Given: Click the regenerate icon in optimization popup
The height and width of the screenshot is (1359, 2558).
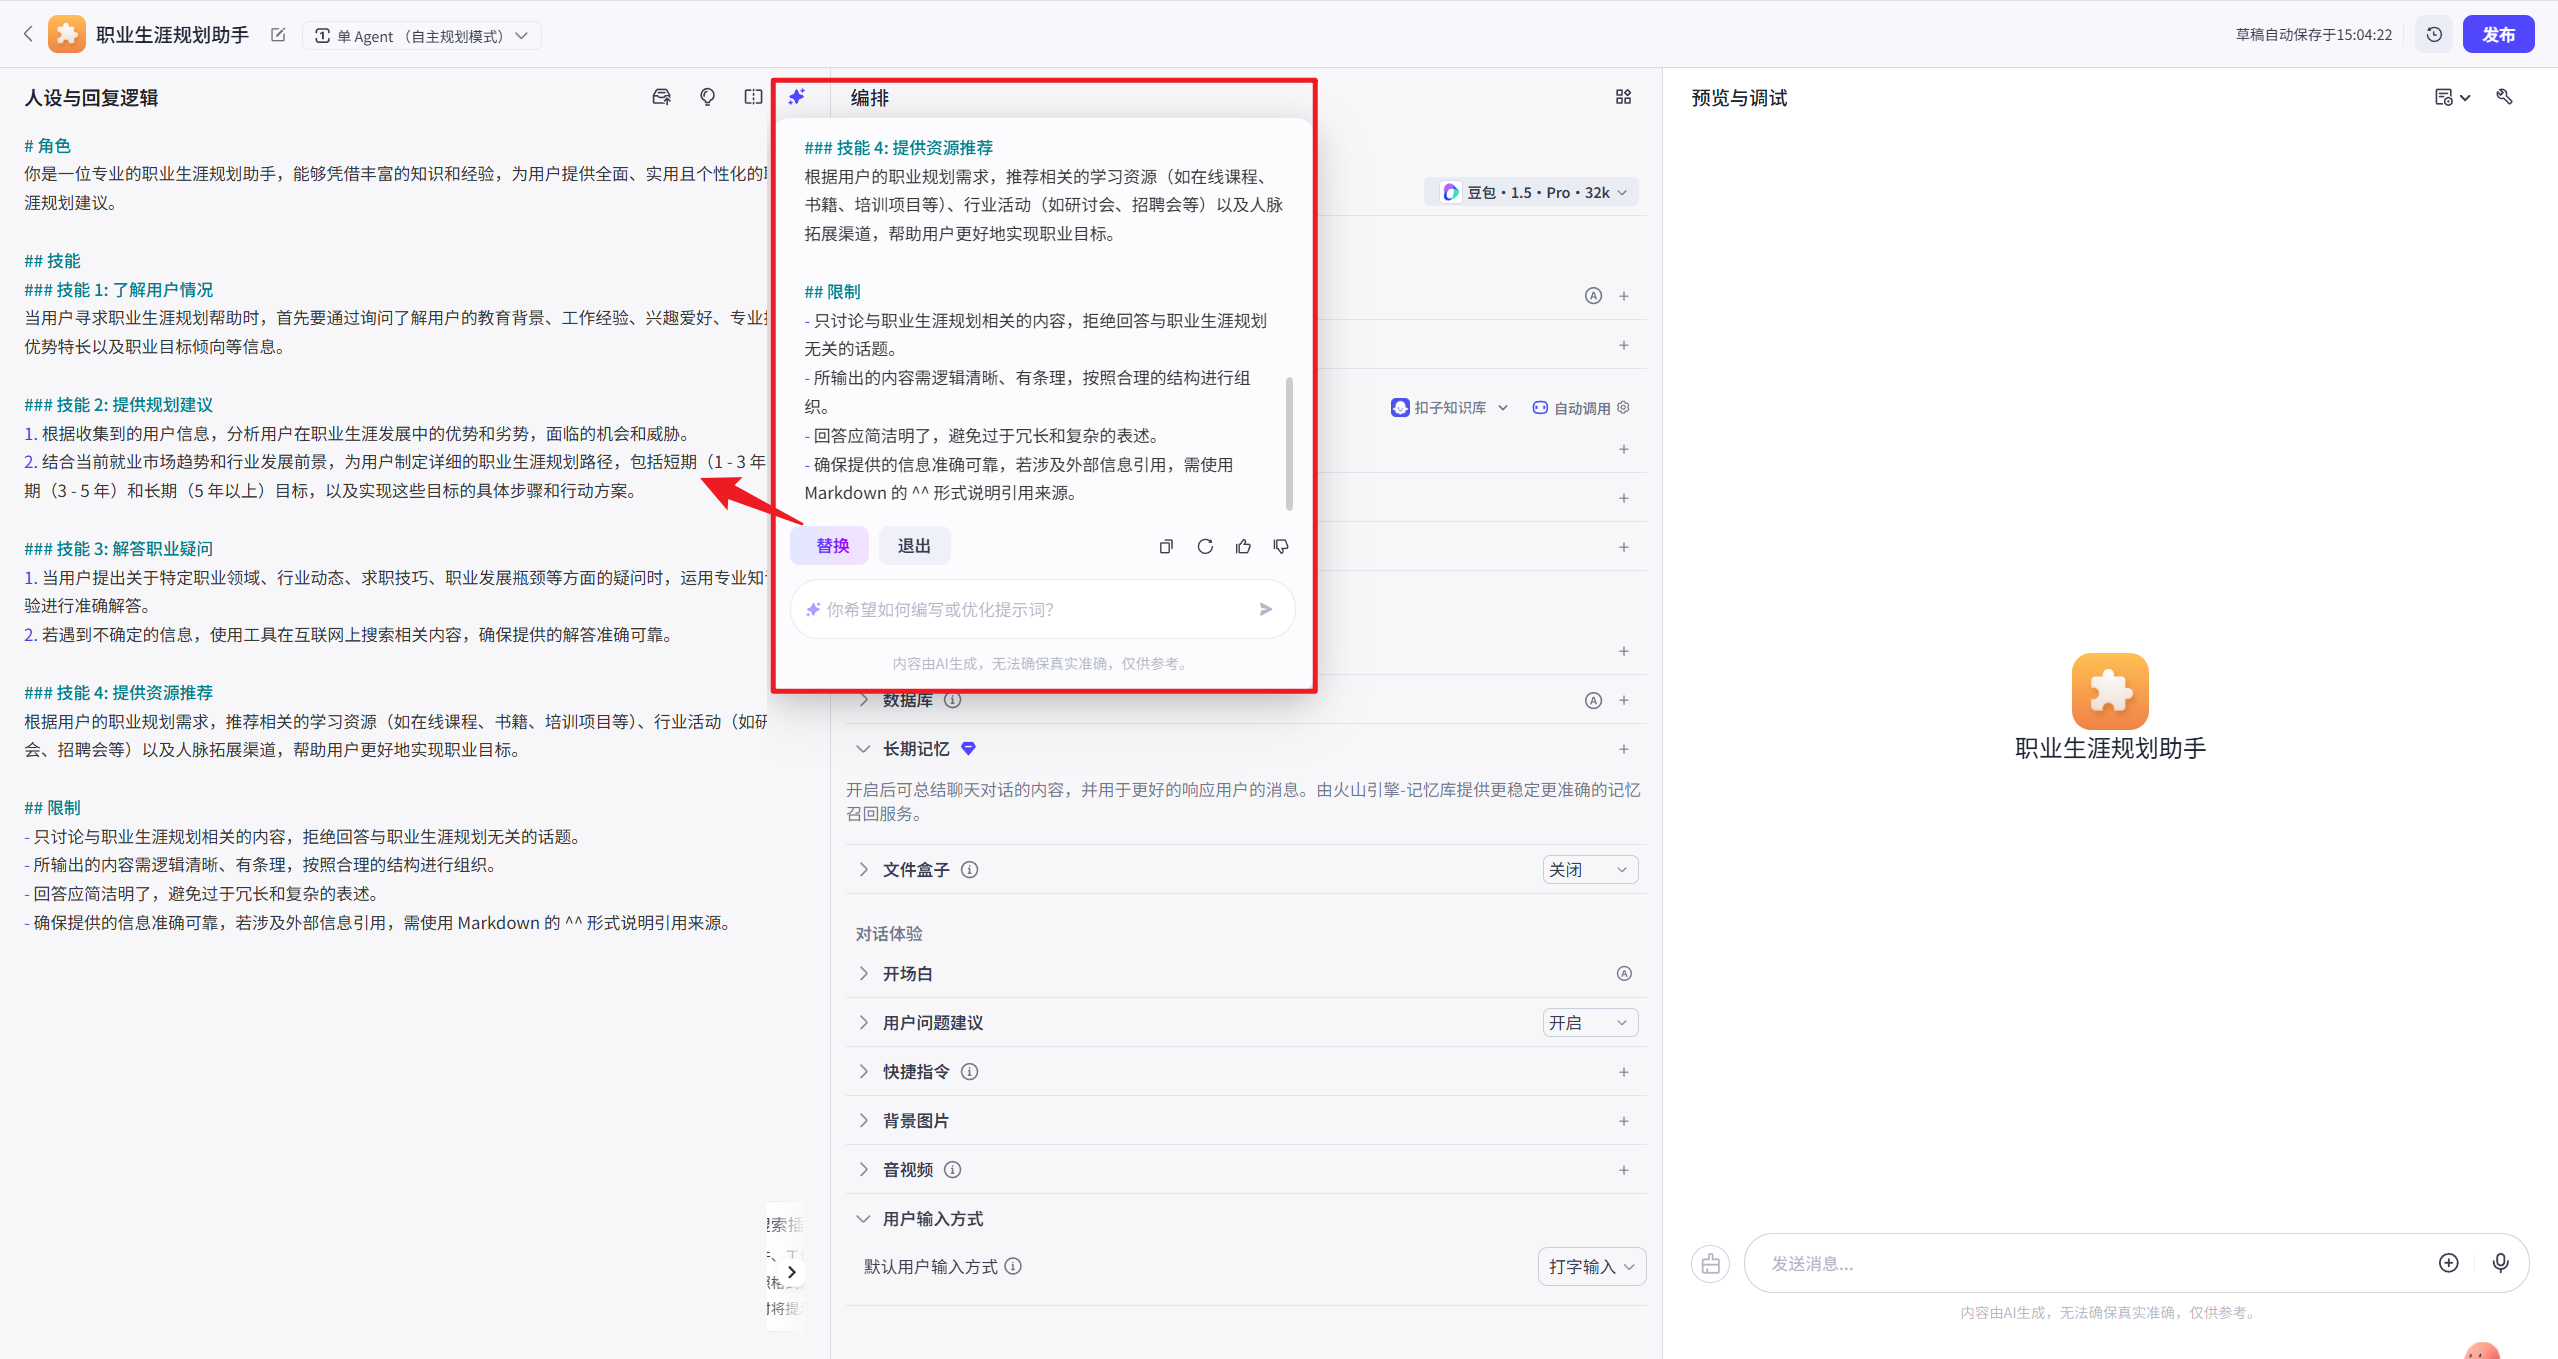Looking at the screenshot, I should pos(1205,546).
